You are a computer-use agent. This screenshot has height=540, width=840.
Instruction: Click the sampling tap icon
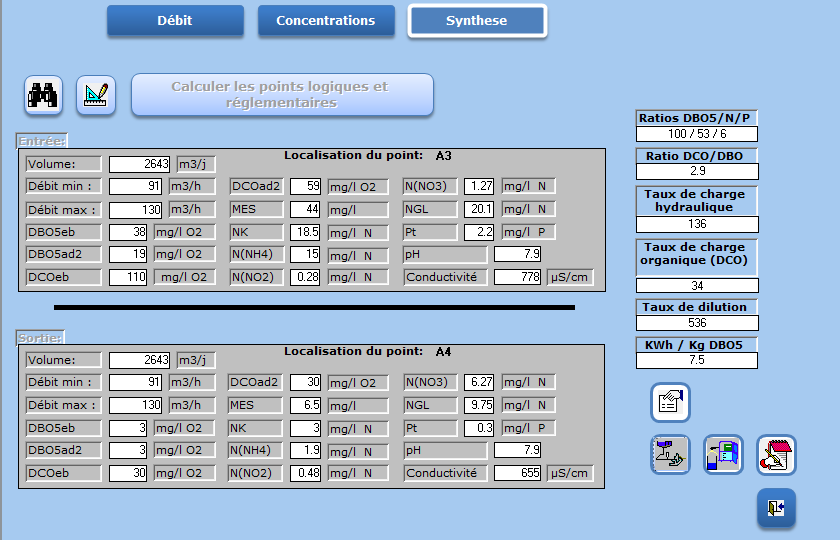670,454
